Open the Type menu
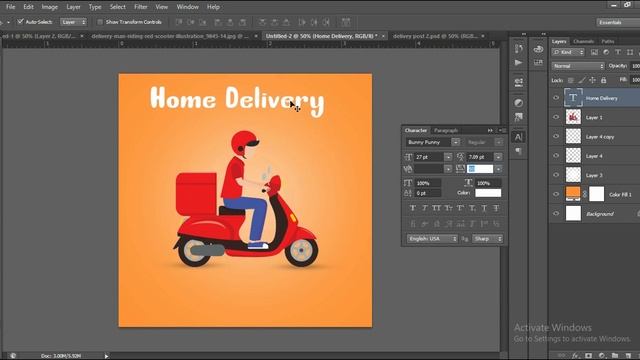 [95, 7]
